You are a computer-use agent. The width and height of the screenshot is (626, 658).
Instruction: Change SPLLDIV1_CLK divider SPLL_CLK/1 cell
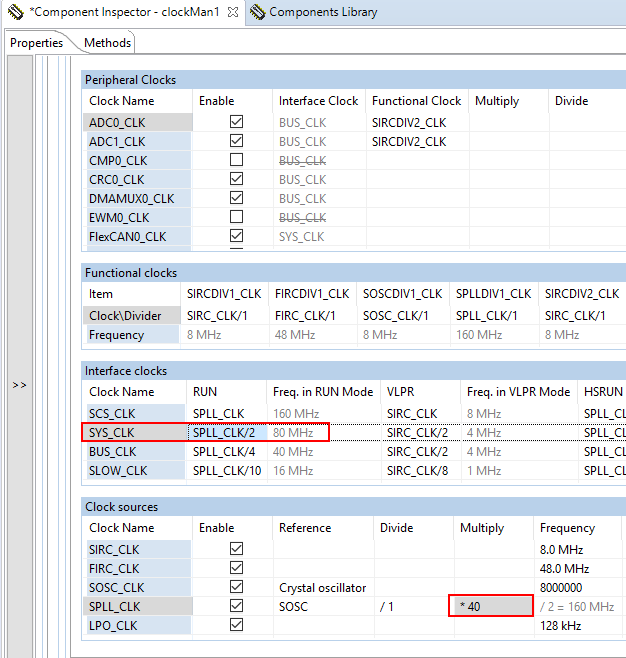coord(495,316)
